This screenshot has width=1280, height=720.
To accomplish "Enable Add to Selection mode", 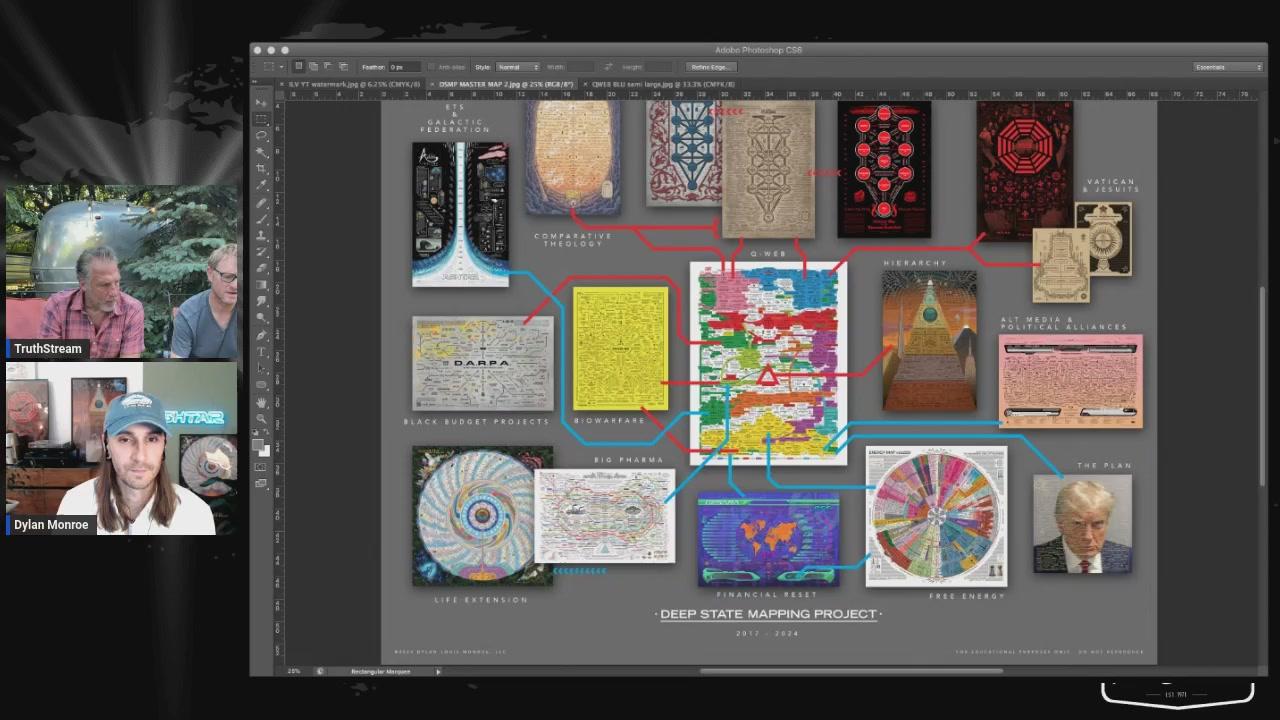I will coord(313,67).
